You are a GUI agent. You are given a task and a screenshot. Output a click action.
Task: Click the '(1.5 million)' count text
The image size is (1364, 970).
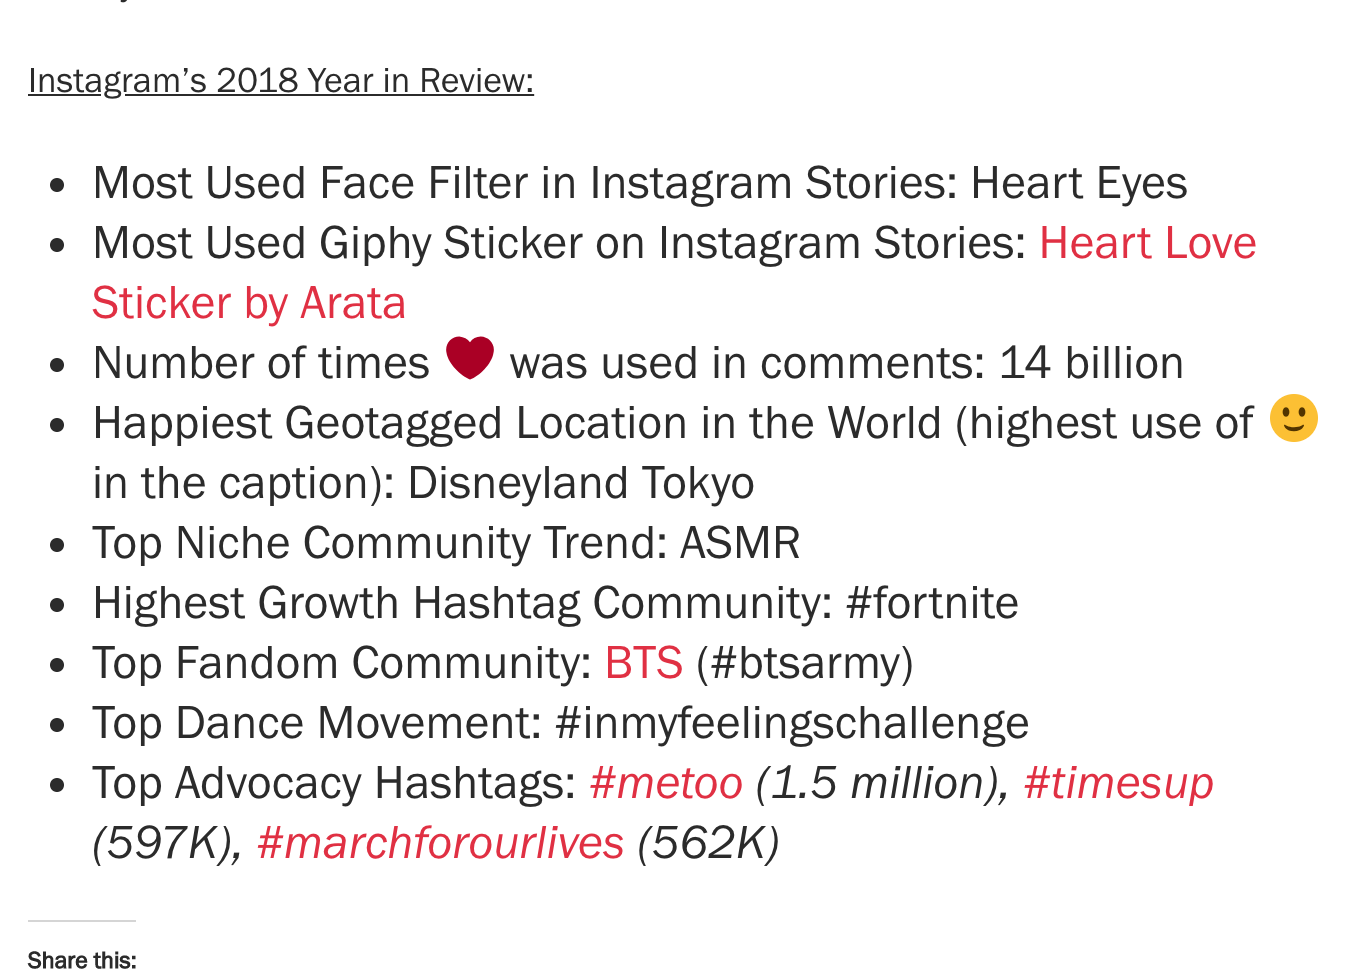[882, 783]
